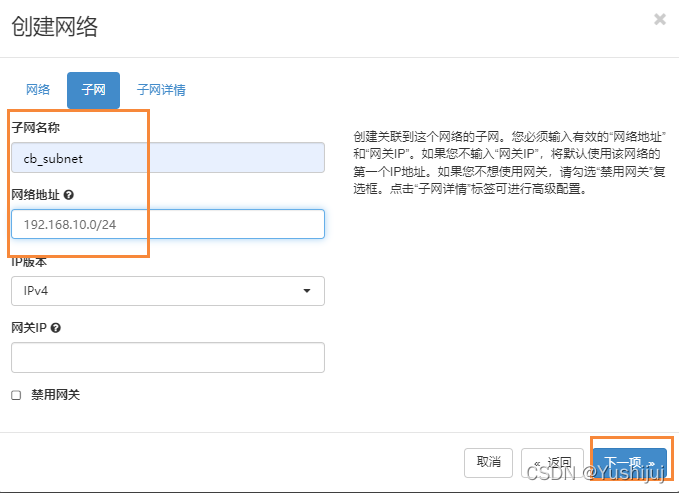Screen dimensions: 679x493
Task: Expand the IP版本 IPv4 dropdown
Action: pyautogui.click(x=168, y=291)
